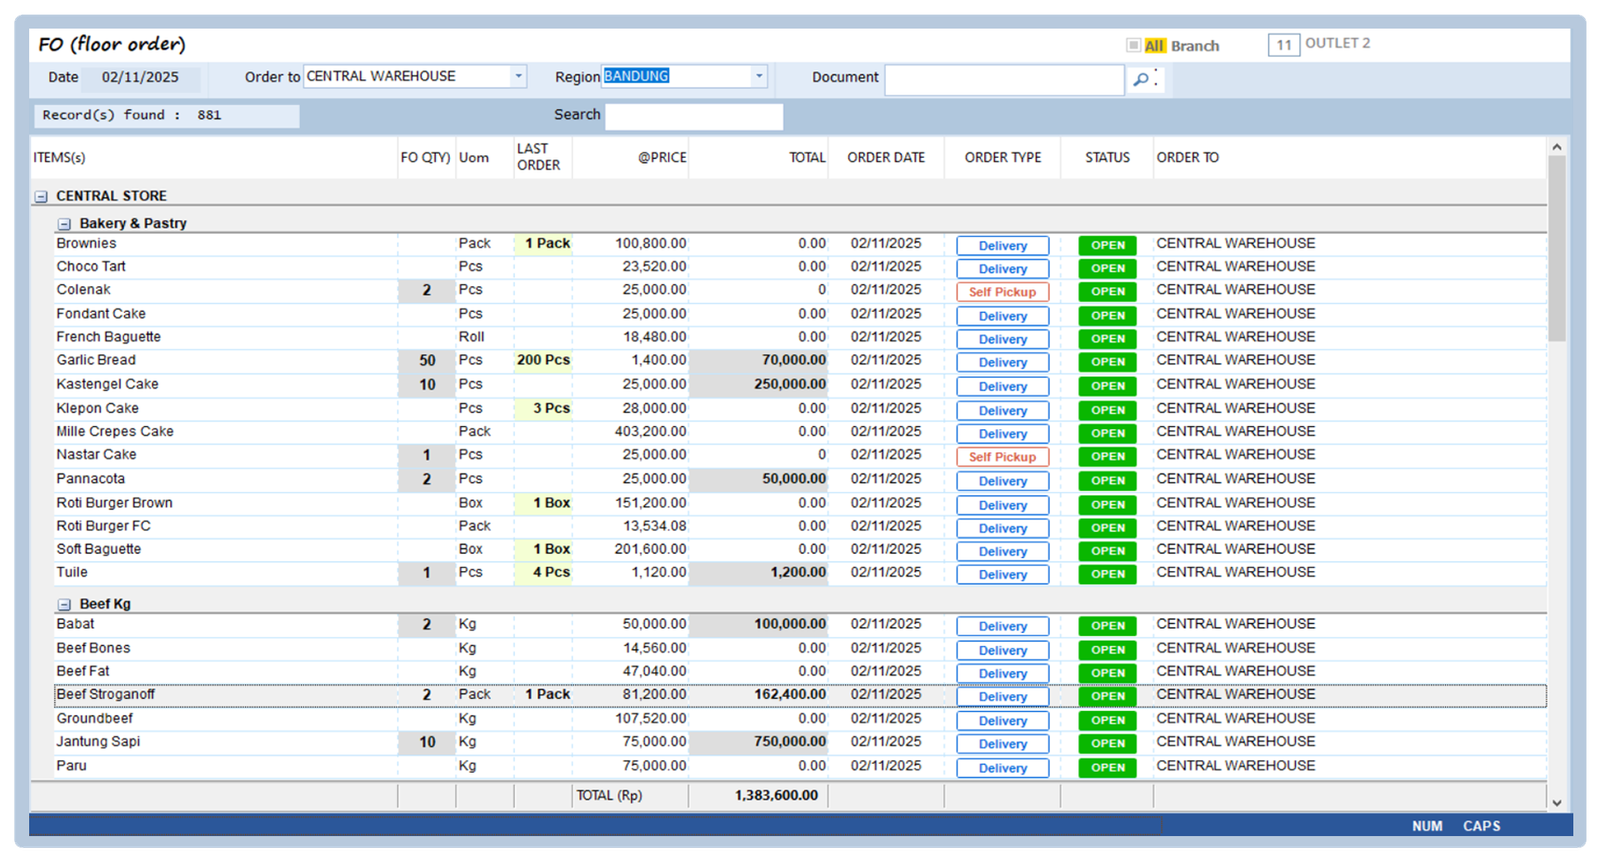Open the Region dropdown arrow
Viewport: 1600px width, 863px height.
pyautogui.click(x=759, y=76)
